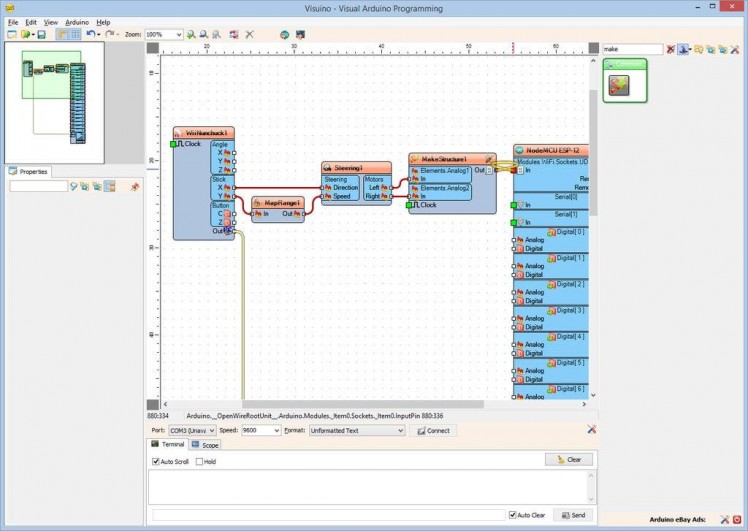This screenshot has width=748, height=531.
Task: Click the red stop icon beside Arduino eBay Ads
Action: [x=738, y=520]
